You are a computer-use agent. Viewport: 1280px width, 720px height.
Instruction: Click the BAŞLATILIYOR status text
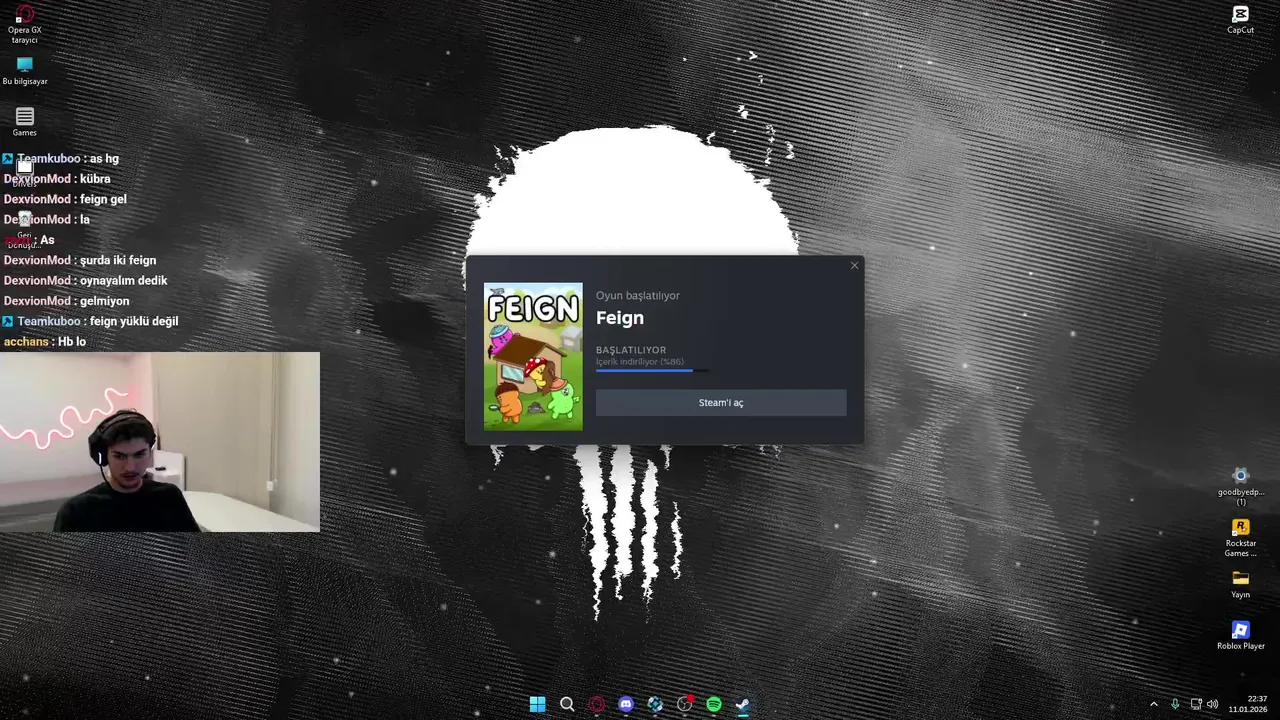pyautogui.click(x=631, y=350)
